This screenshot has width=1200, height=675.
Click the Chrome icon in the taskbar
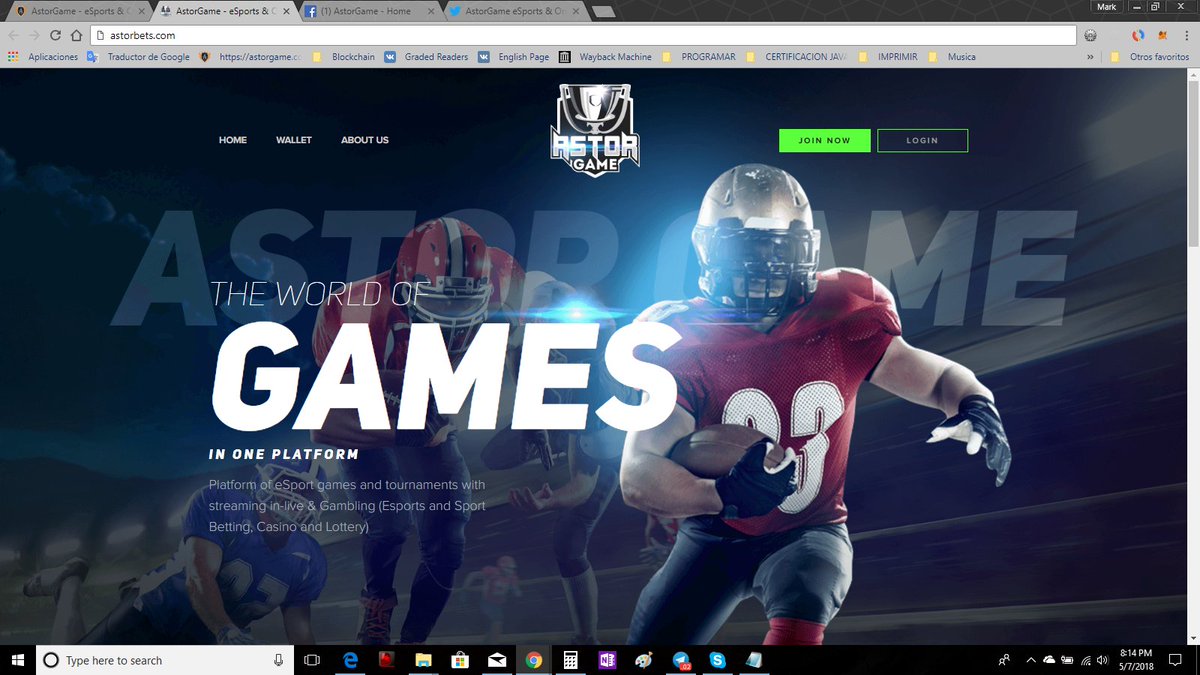click(534, 660)
